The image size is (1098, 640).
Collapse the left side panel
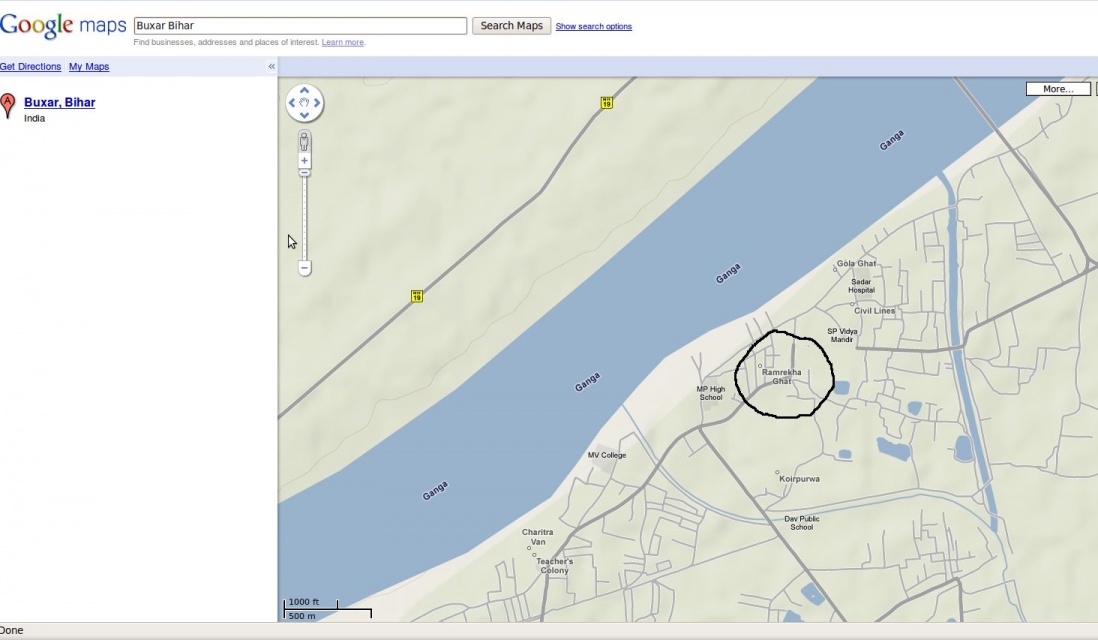click(x=271, y=66)
